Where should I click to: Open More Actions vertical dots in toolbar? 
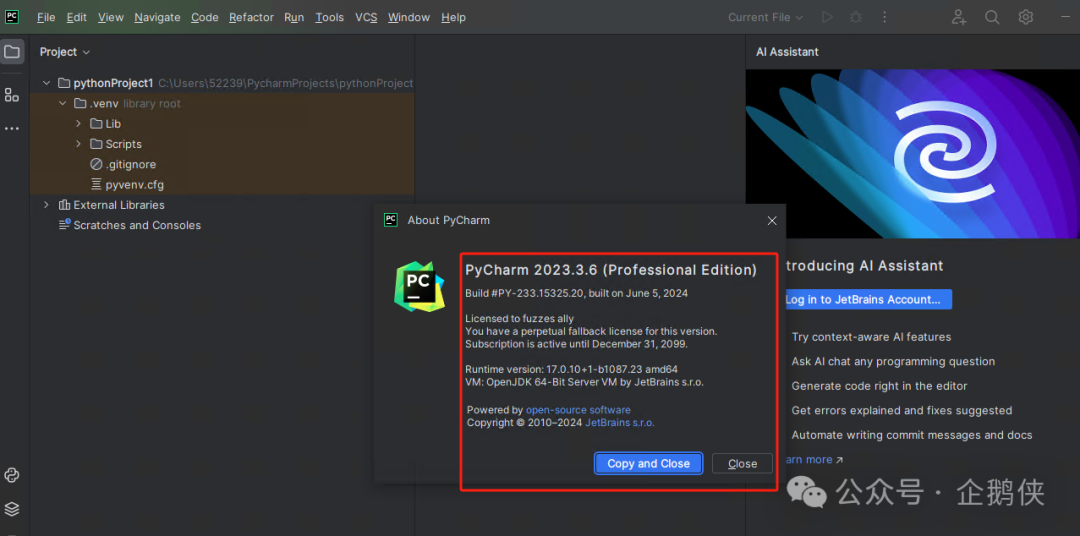tap(885, 17)
